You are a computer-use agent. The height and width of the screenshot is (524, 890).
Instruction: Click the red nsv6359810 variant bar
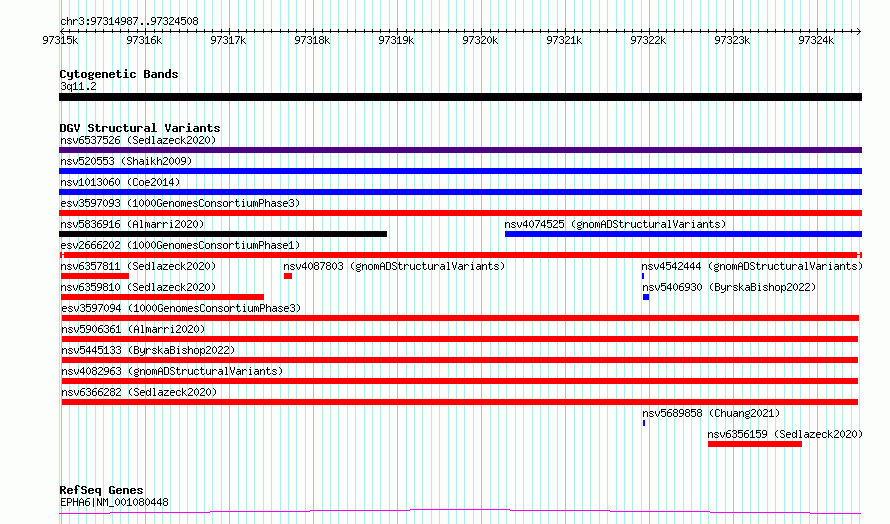tap(162, 297)
